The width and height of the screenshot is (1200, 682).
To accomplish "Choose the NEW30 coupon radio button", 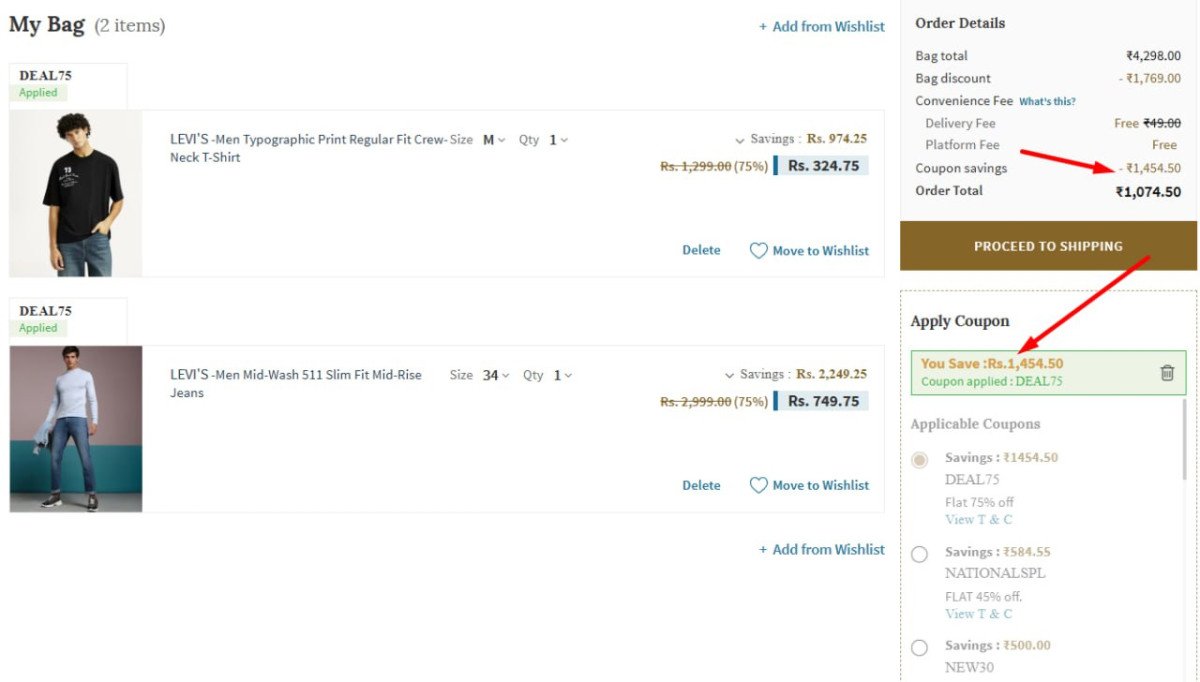I will pyautogui.click(x=920, y=648).
